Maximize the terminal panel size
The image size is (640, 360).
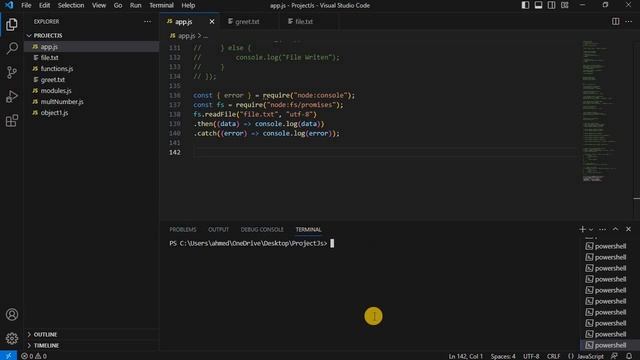[x=616, y=229]
